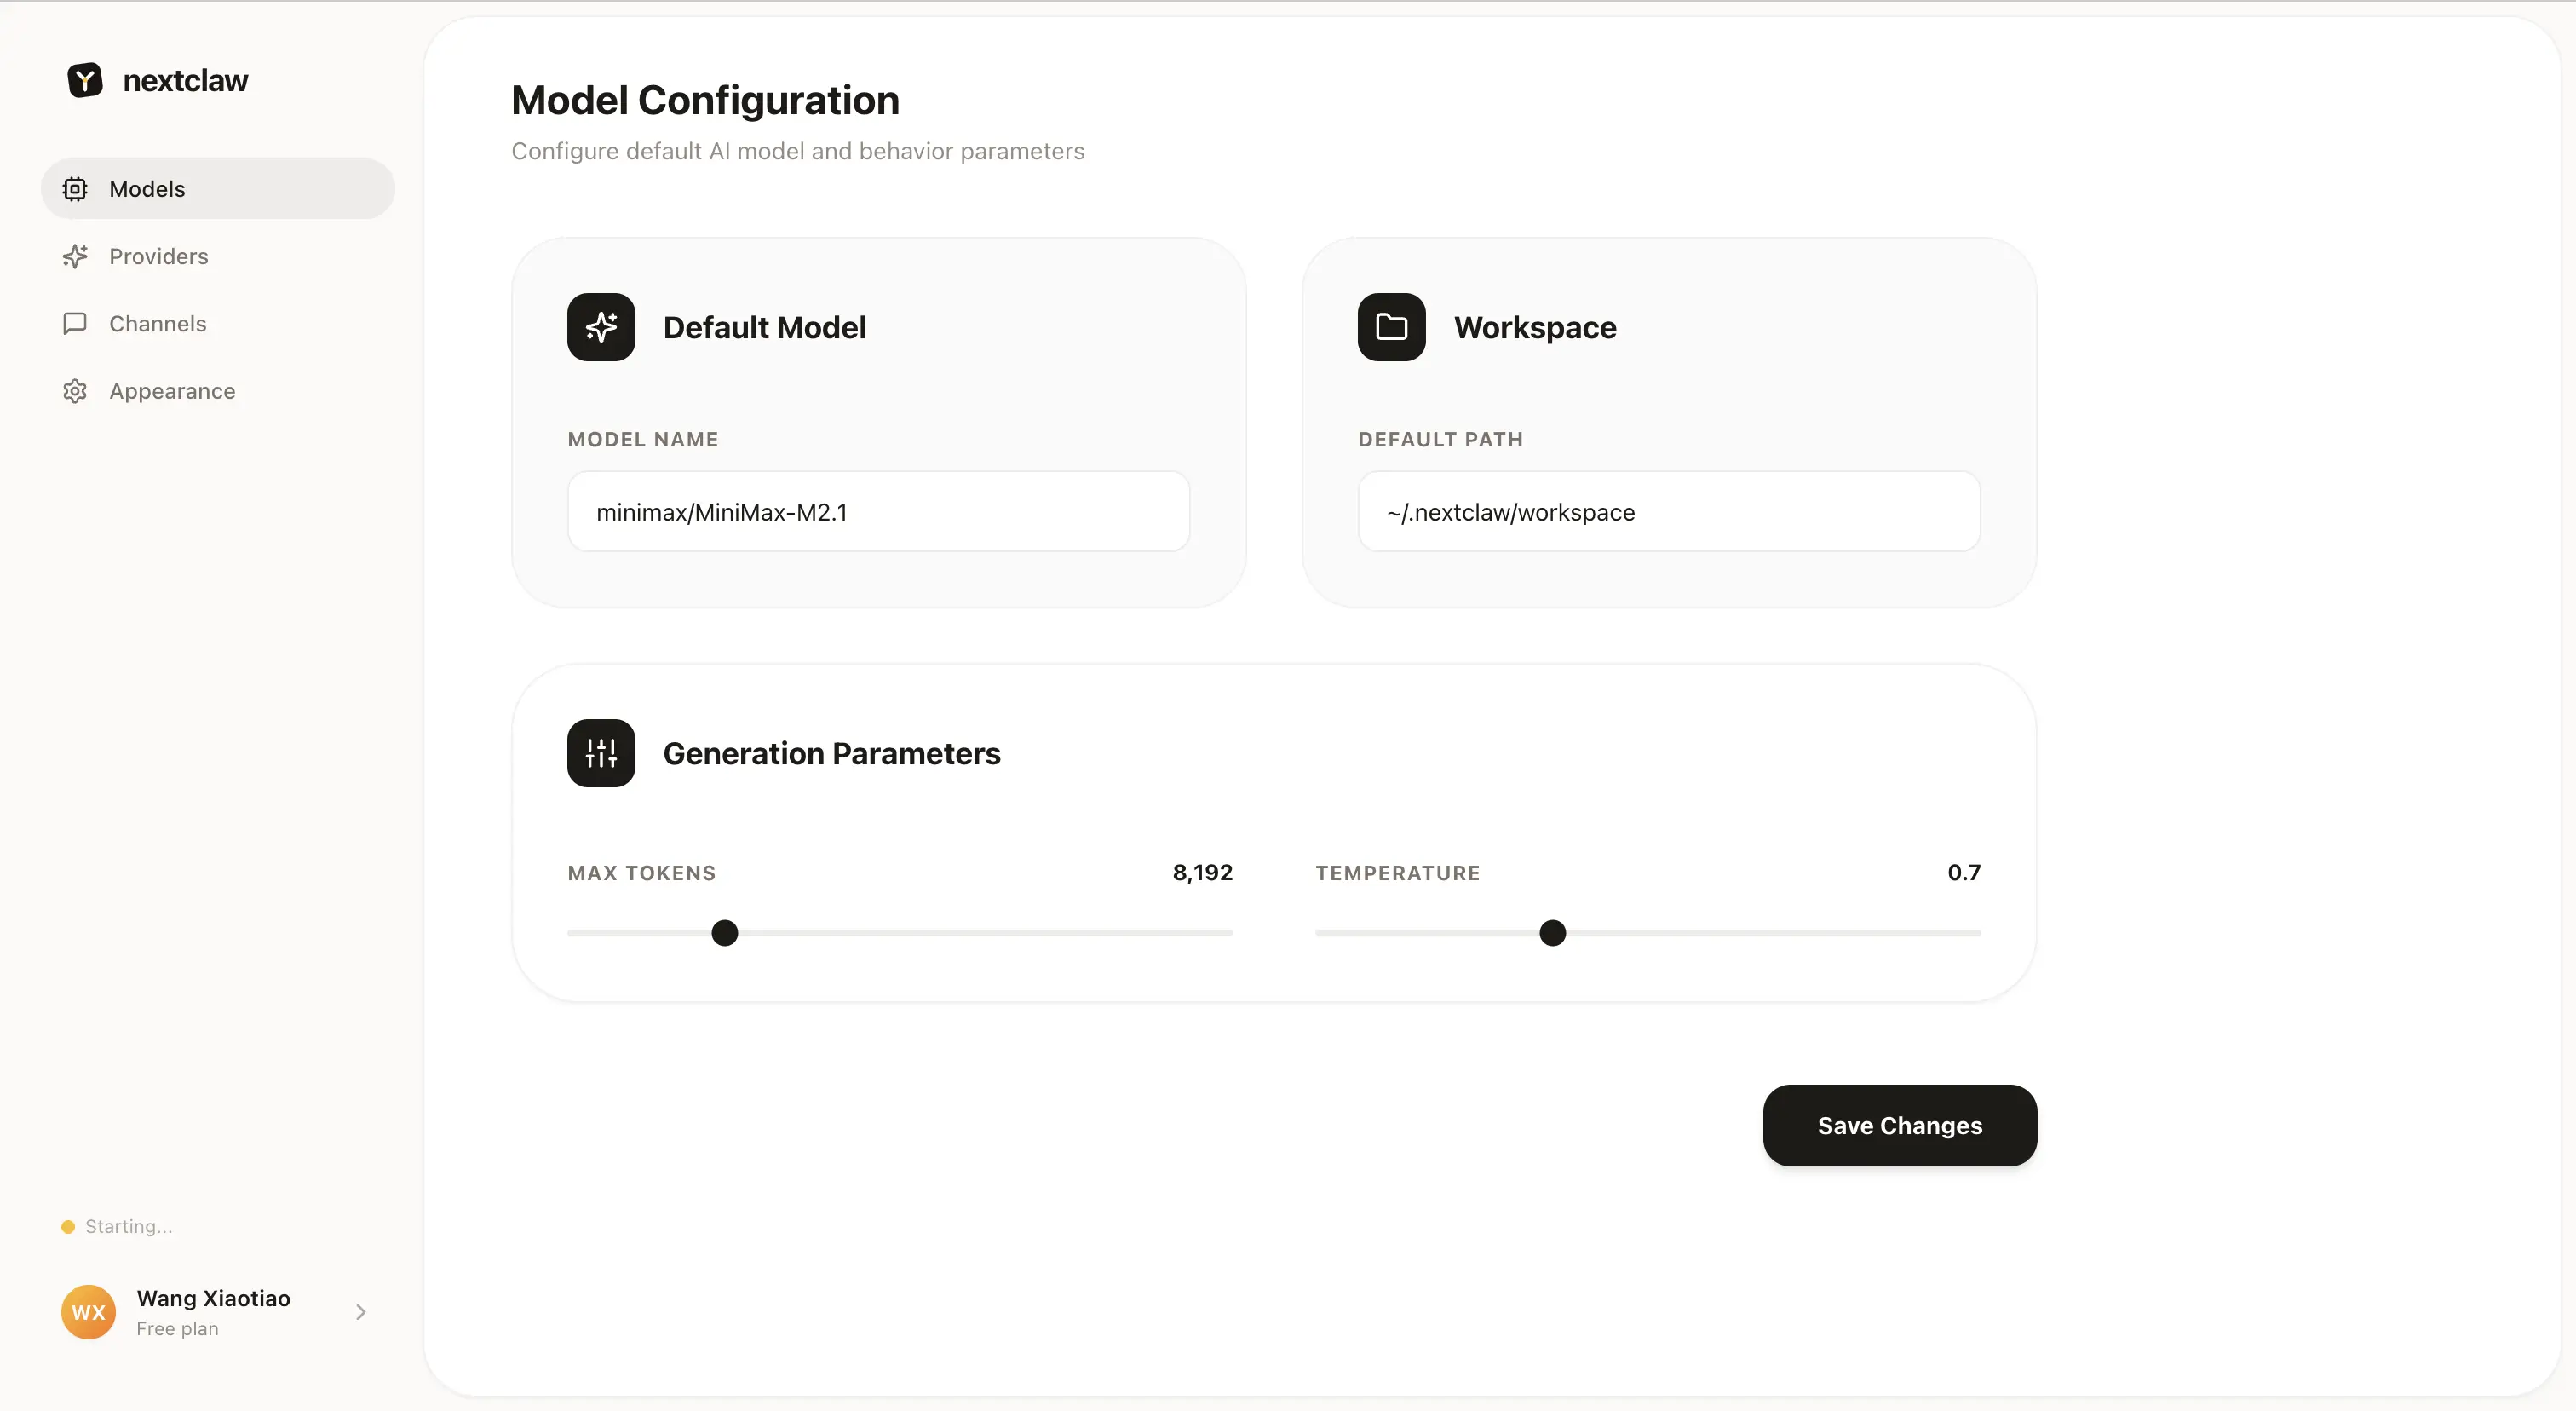Open the Wang Xiaotiao account menu
2576x1411 pixels.
pyautogui.click(x=213, y=1299)
